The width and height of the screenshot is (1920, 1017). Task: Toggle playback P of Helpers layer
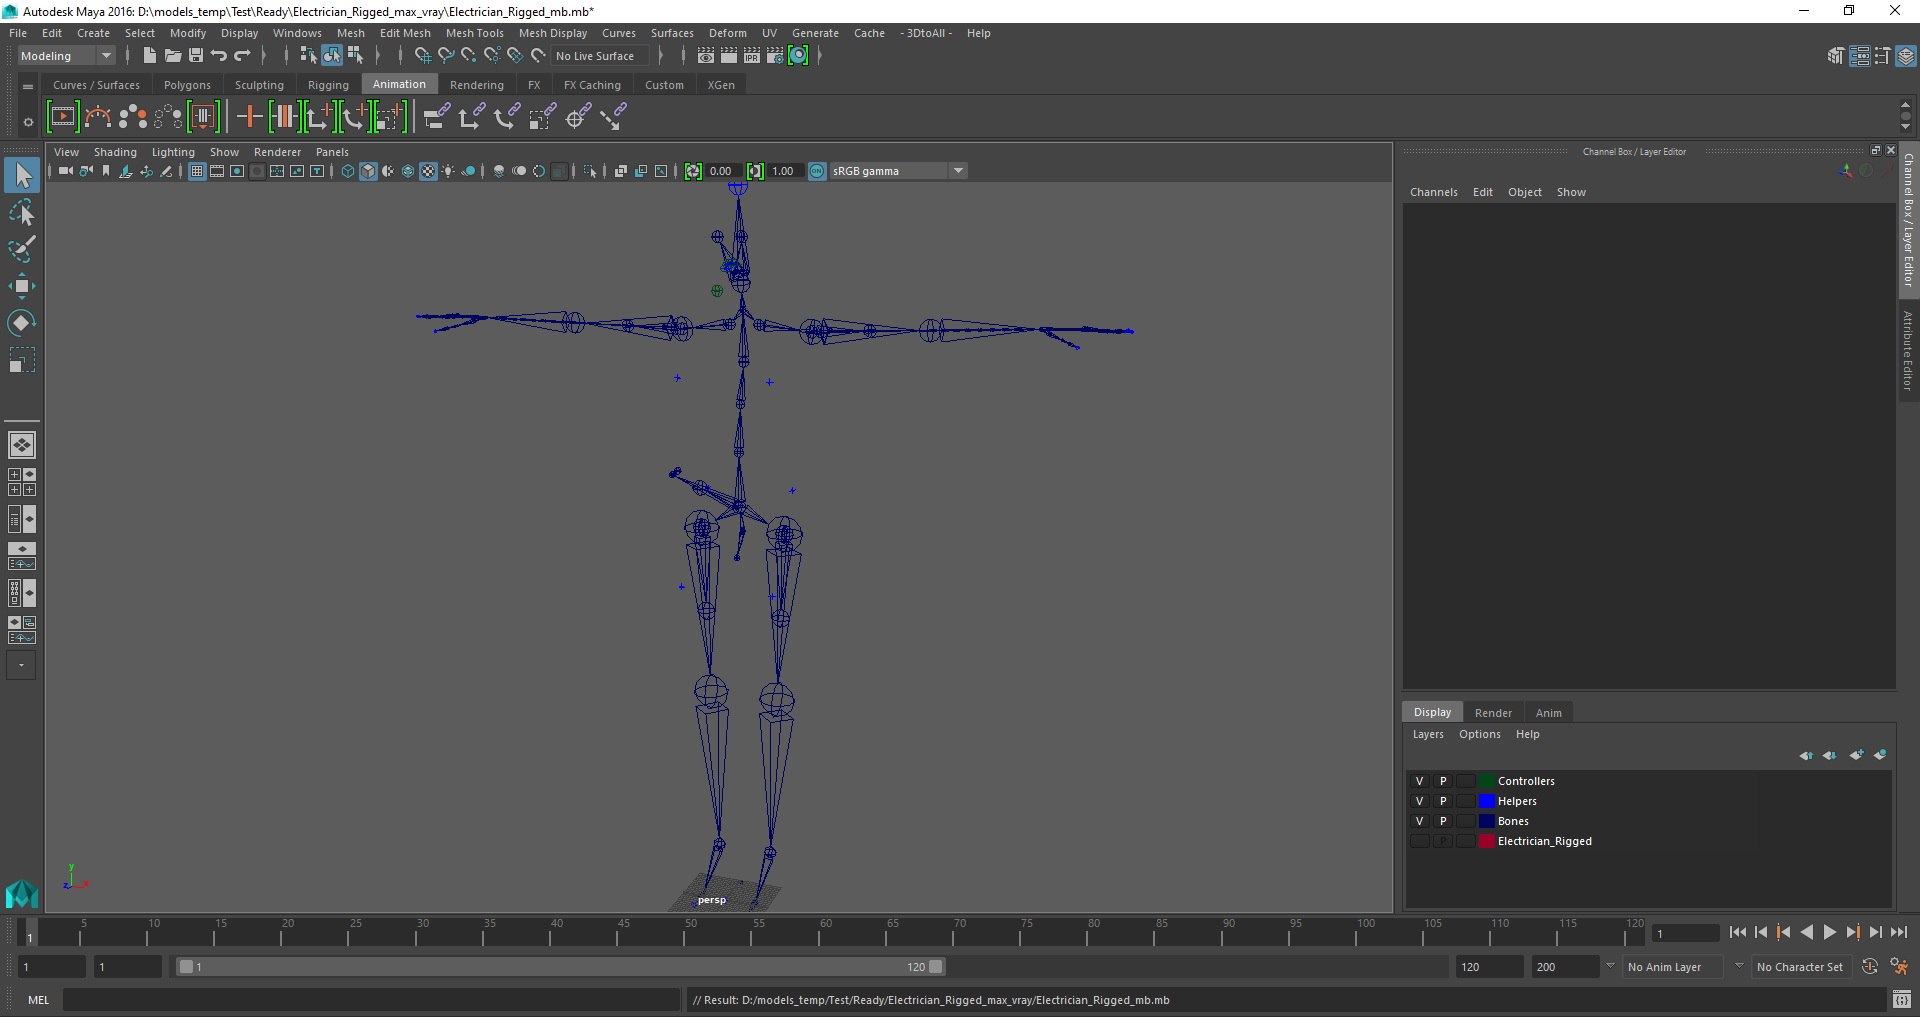[1443, 801]
